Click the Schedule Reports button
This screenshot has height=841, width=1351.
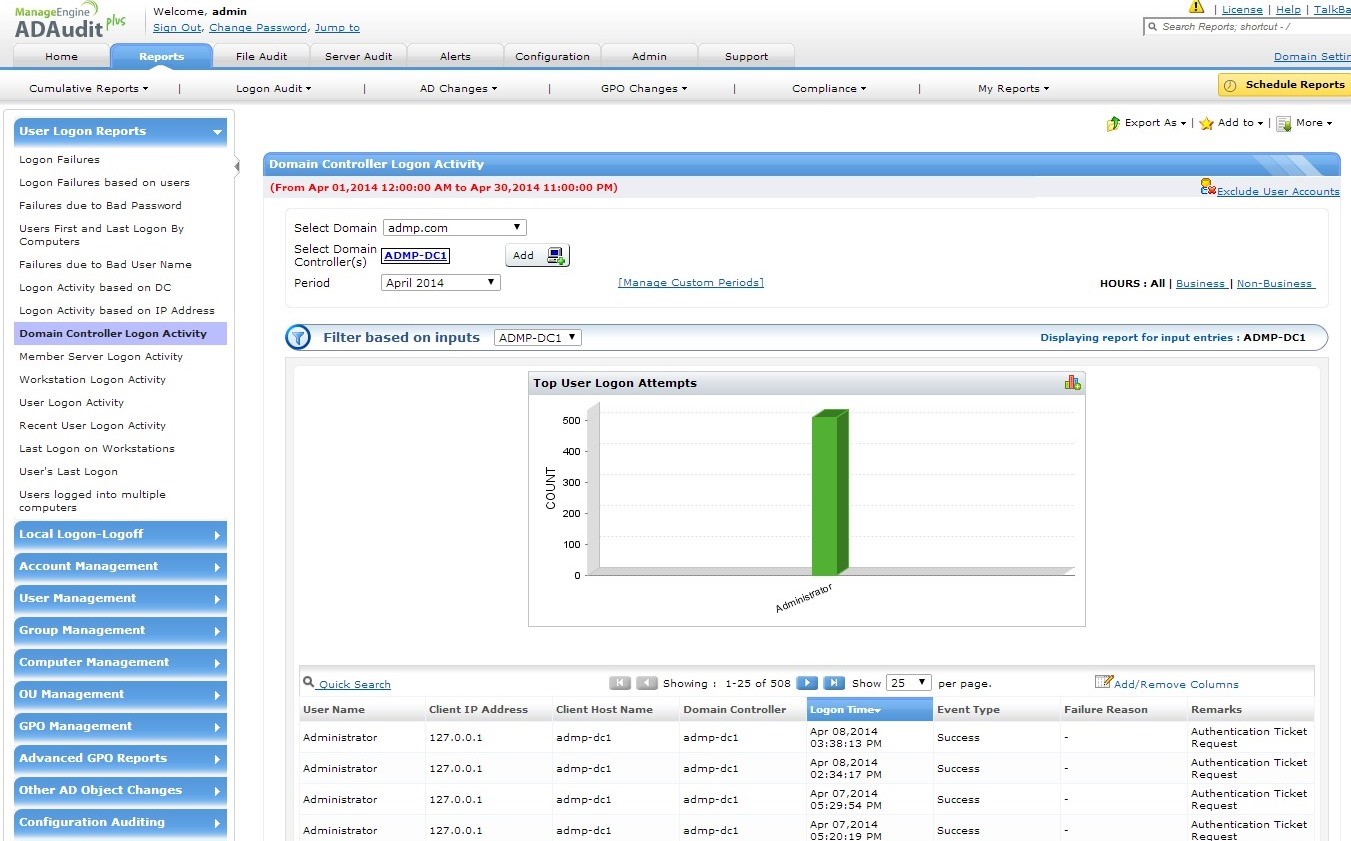tap(1284, 85)
